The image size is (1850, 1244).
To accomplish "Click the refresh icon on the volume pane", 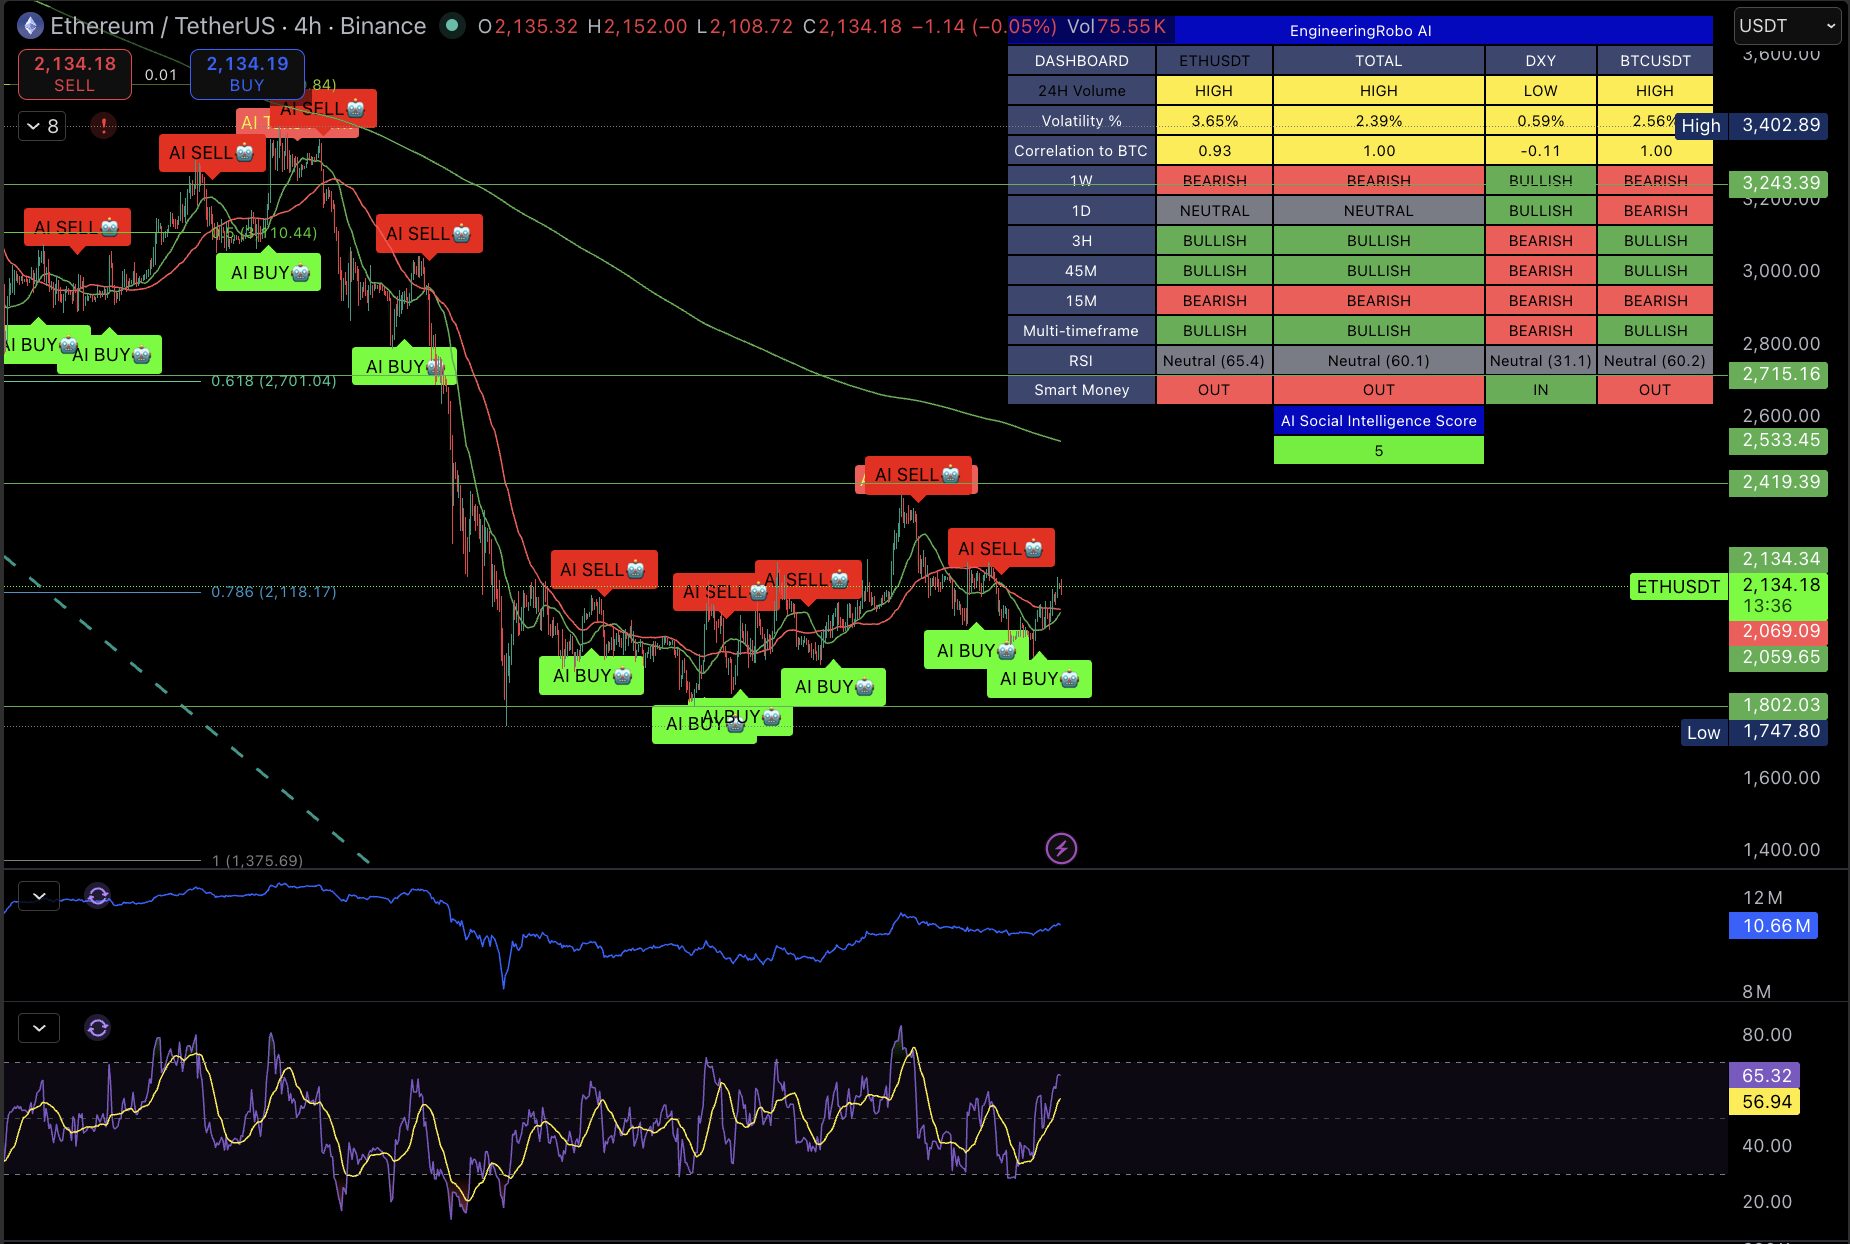I will tap(97, 896).
